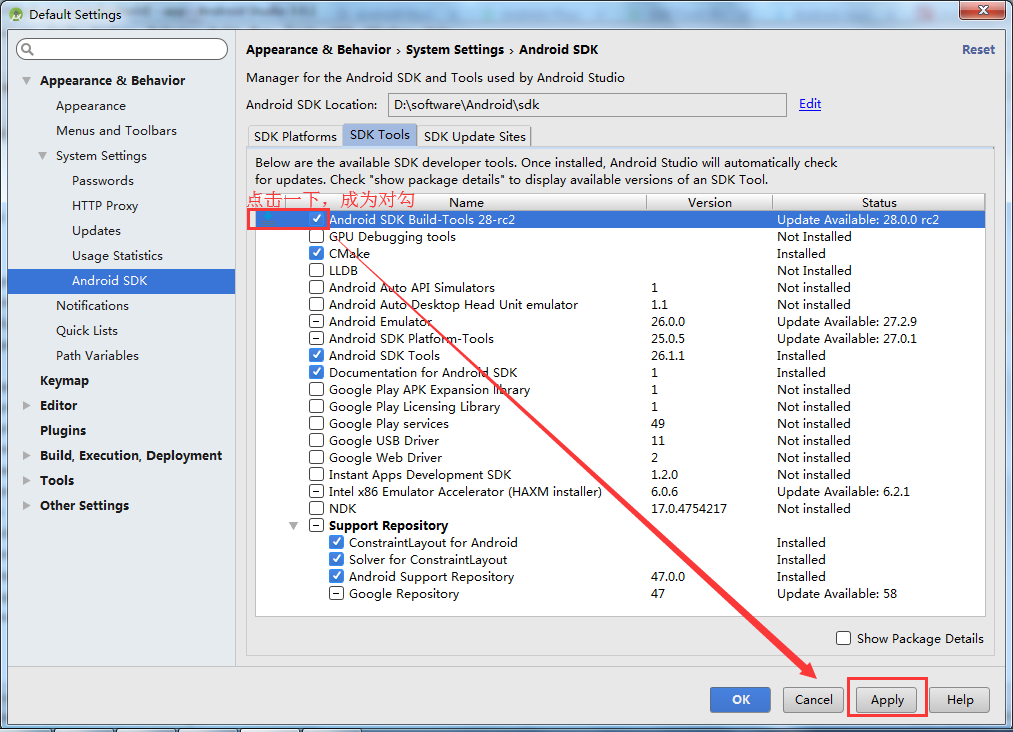Focus the settings search field
Screen dimensions: 1013x732
[122, 49]
